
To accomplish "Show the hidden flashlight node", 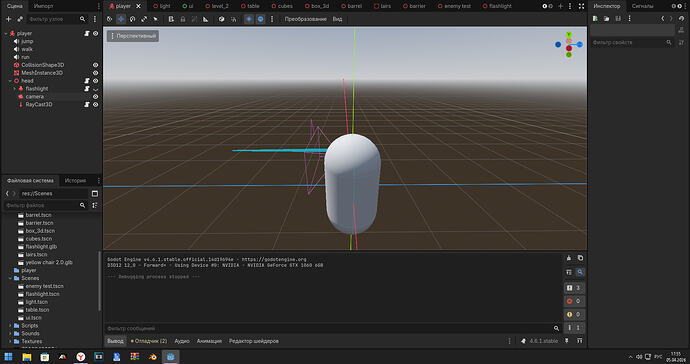I will tap(95, 89).
